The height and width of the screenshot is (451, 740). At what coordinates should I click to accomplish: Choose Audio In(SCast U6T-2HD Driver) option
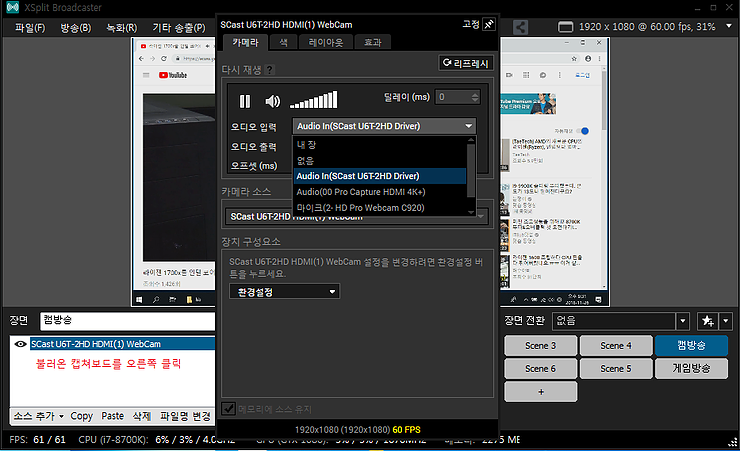click(379, 176)
